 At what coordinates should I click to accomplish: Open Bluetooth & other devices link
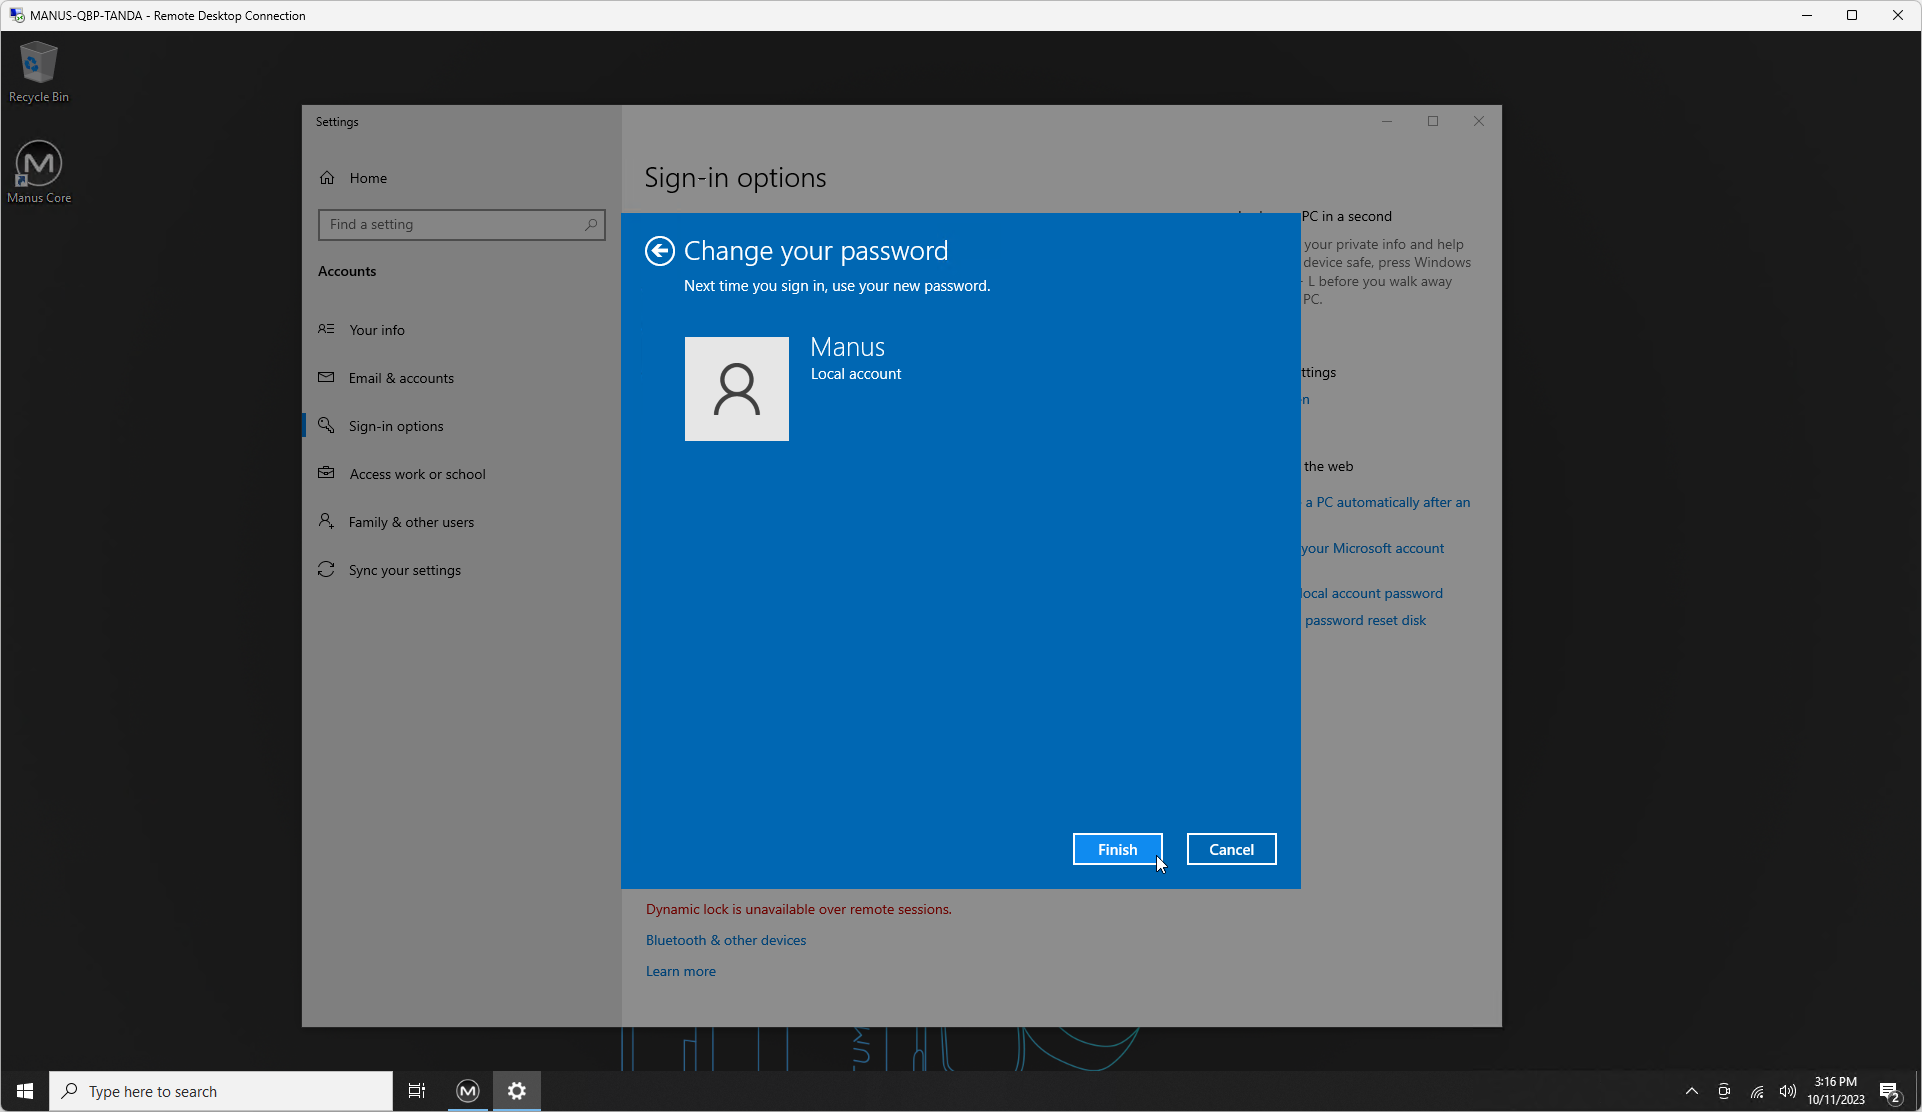pyautogui.click(x=726, y=940)
